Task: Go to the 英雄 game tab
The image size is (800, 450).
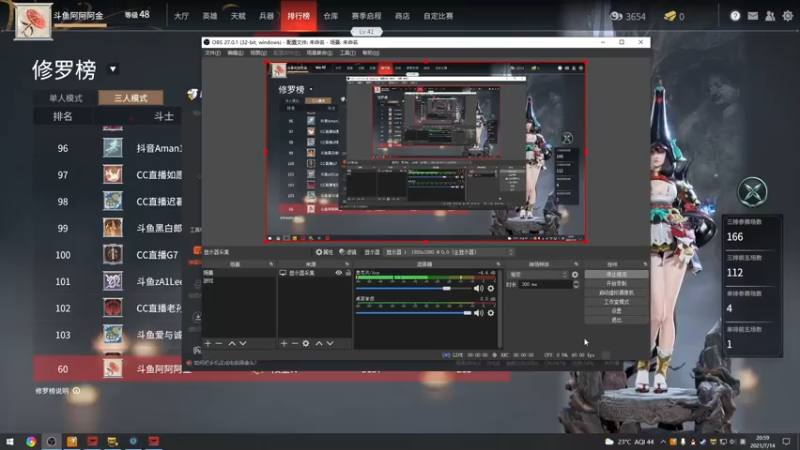Action: (x=210, y=16)
